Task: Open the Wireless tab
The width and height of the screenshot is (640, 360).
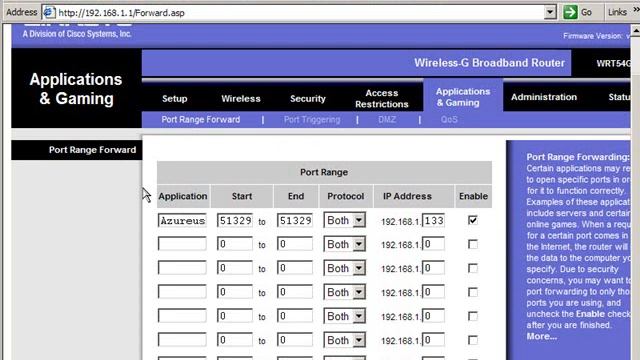Action: (x=241, y=98)
